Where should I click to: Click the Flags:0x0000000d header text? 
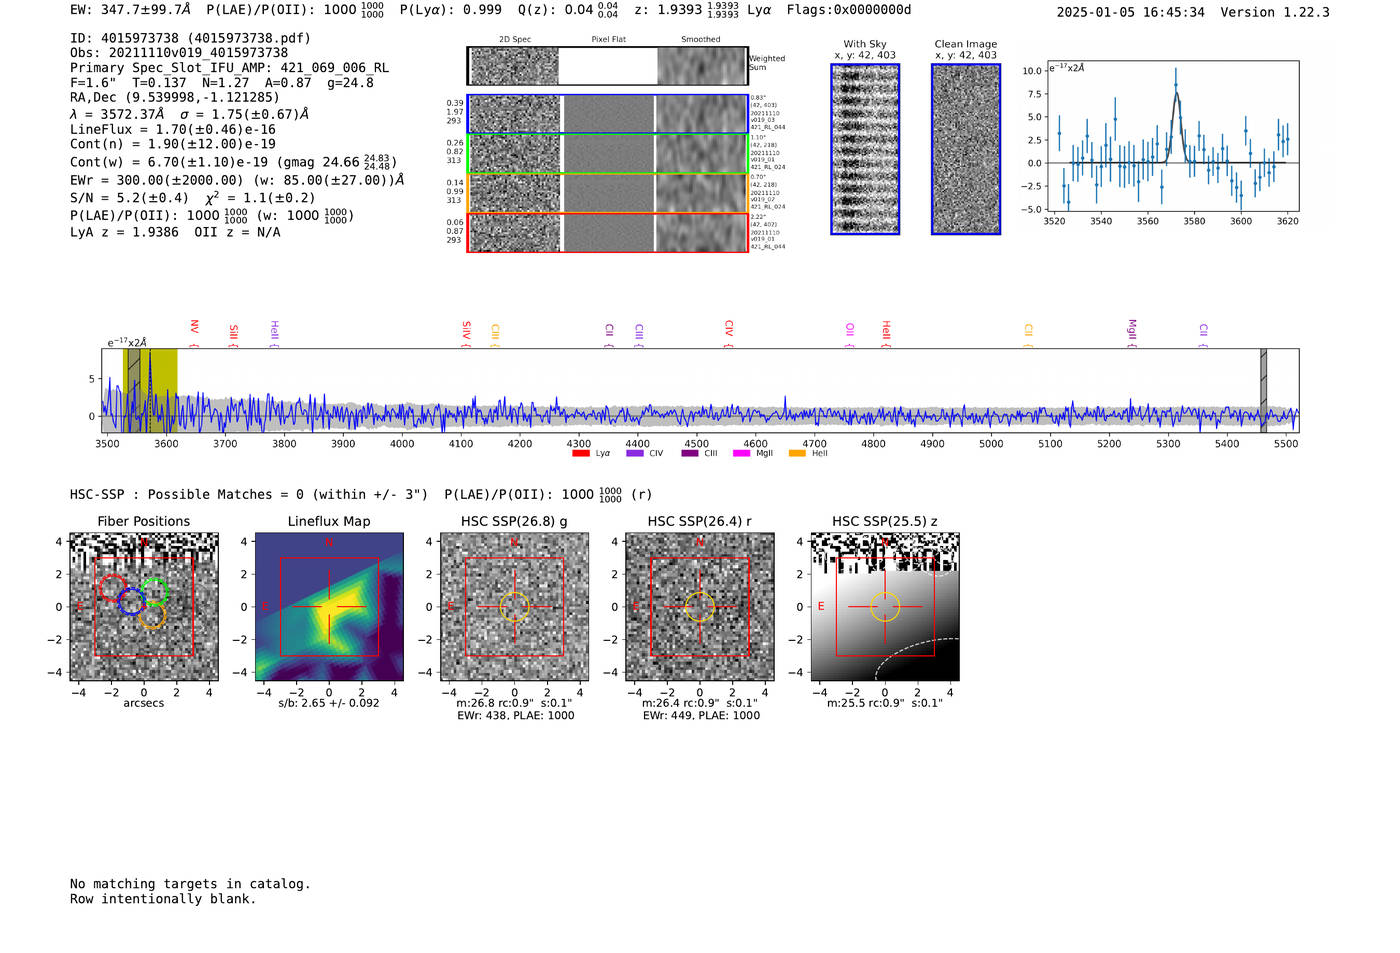tap(849, 10)
